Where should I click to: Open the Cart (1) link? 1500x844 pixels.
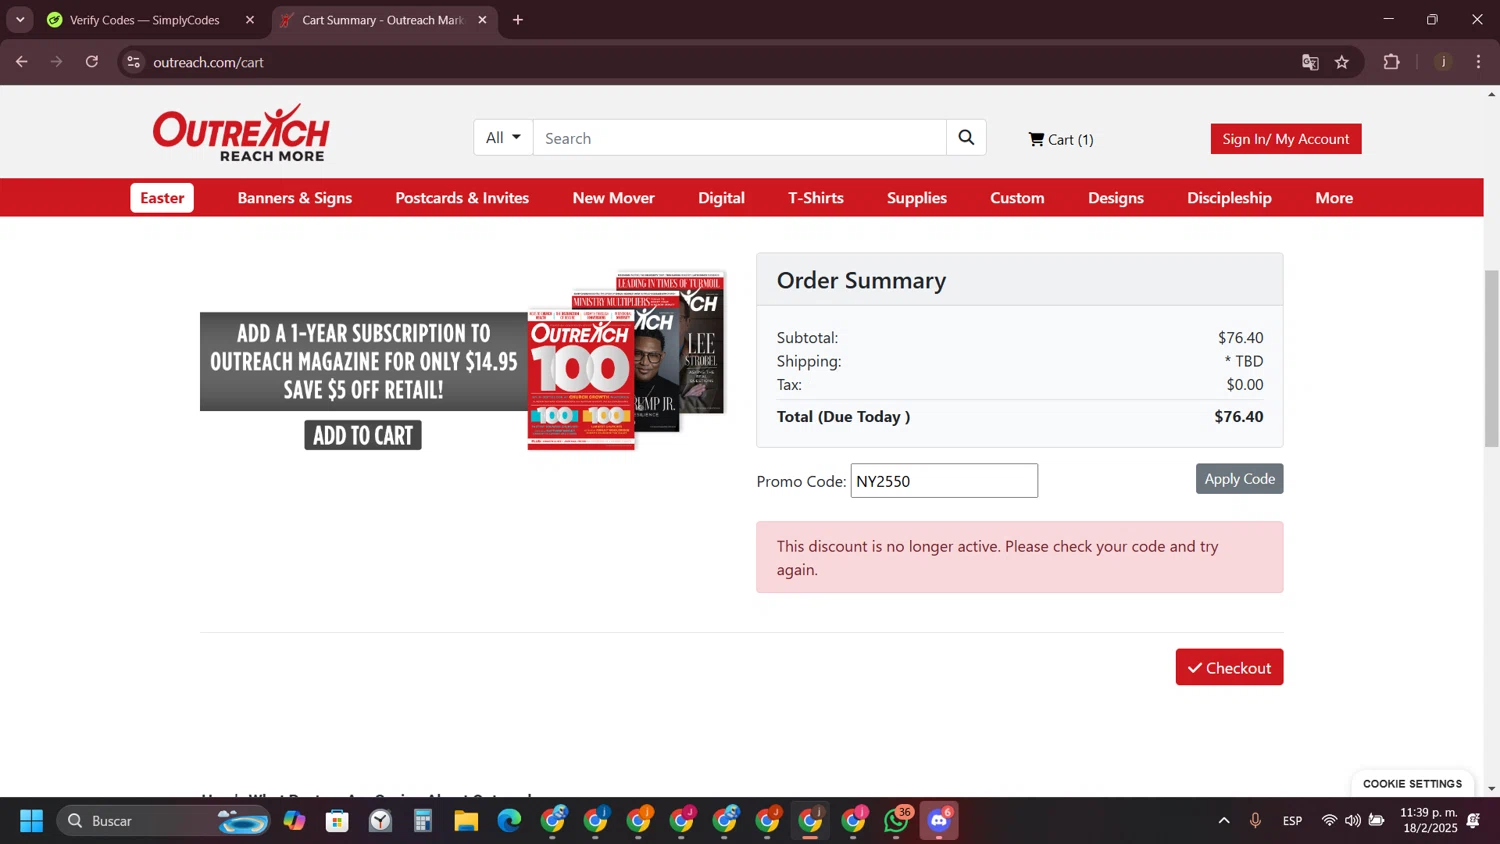1061,139
